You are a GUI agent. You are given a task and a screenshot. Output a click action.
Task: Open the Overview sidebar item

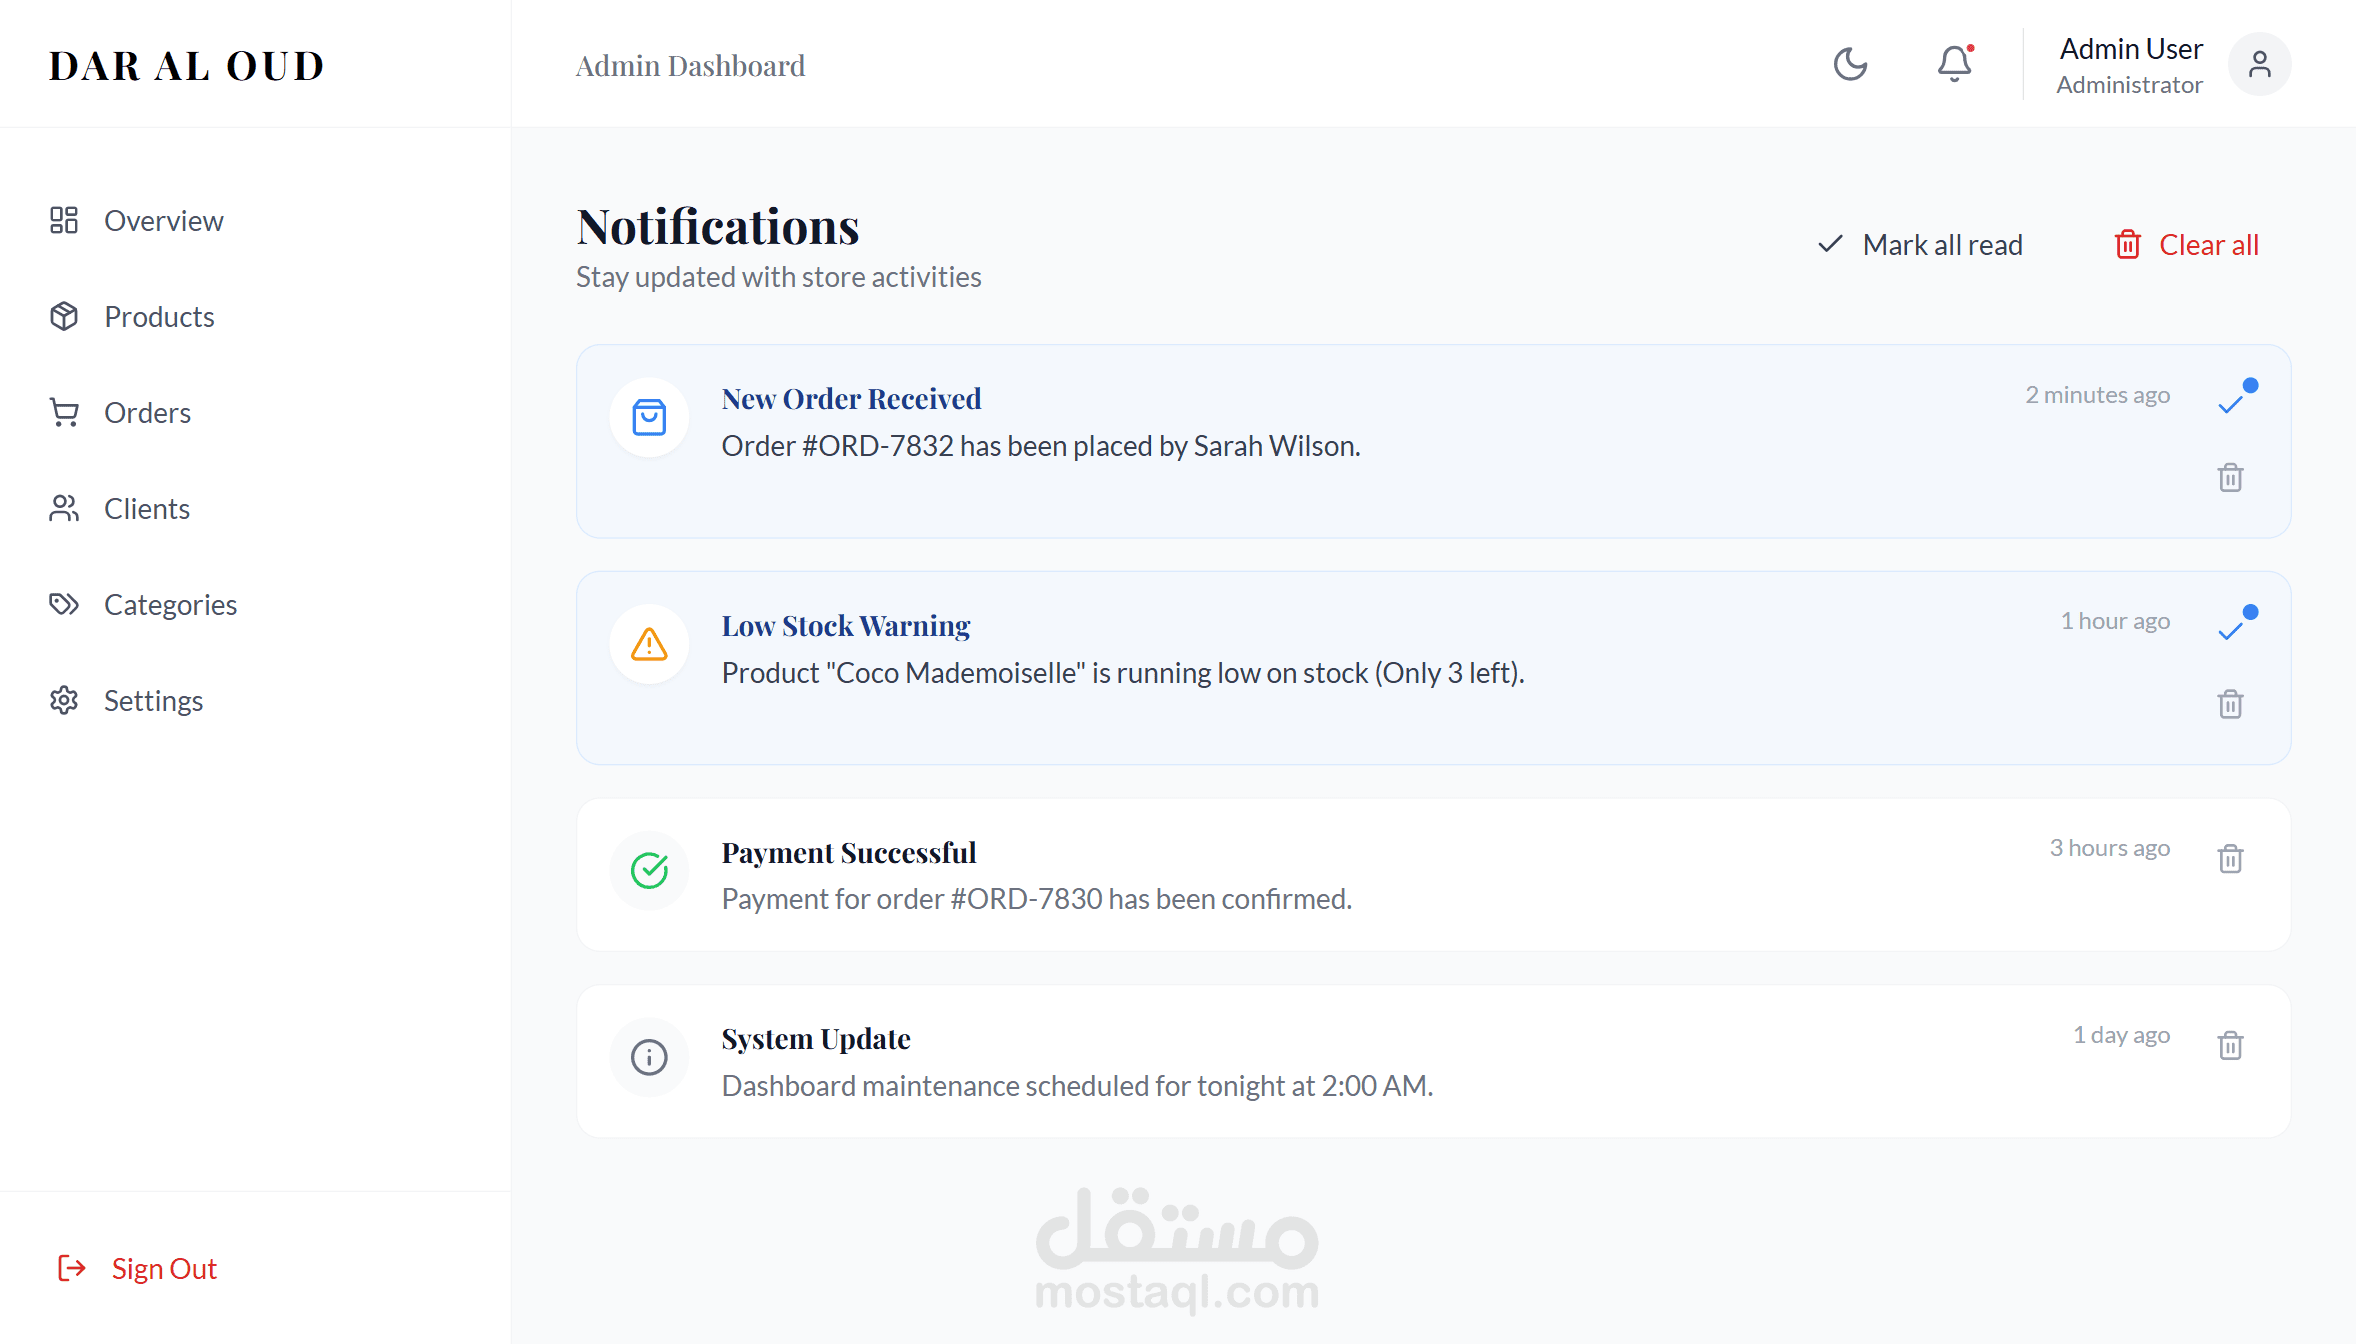pos(163,220)
